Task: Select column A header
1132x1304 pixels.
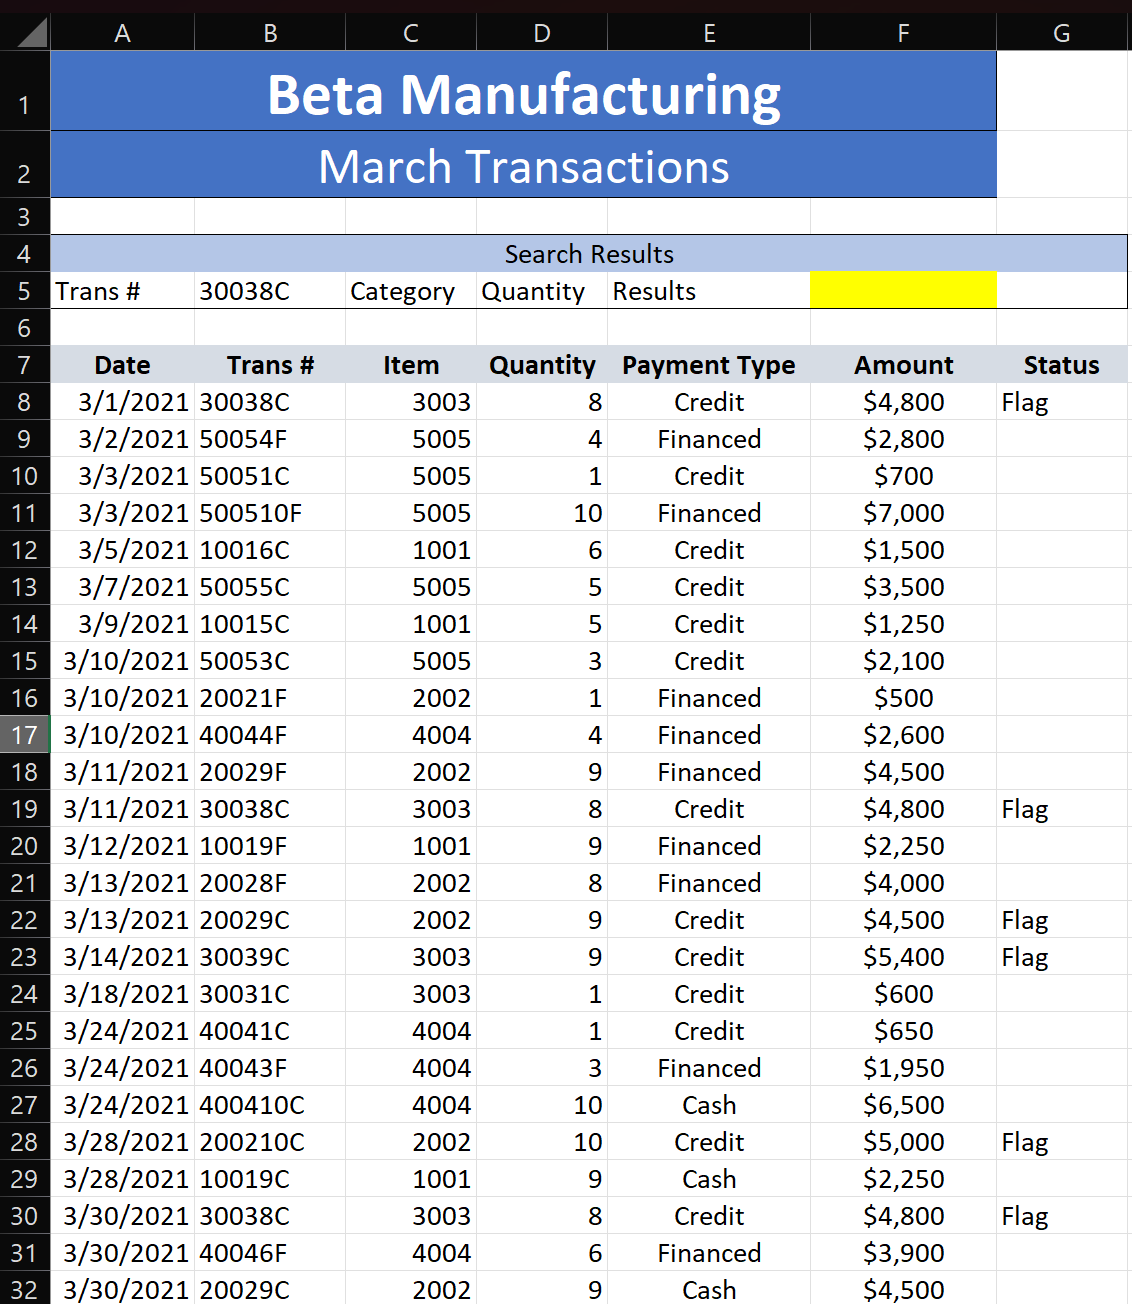Action: click(122, 33)
